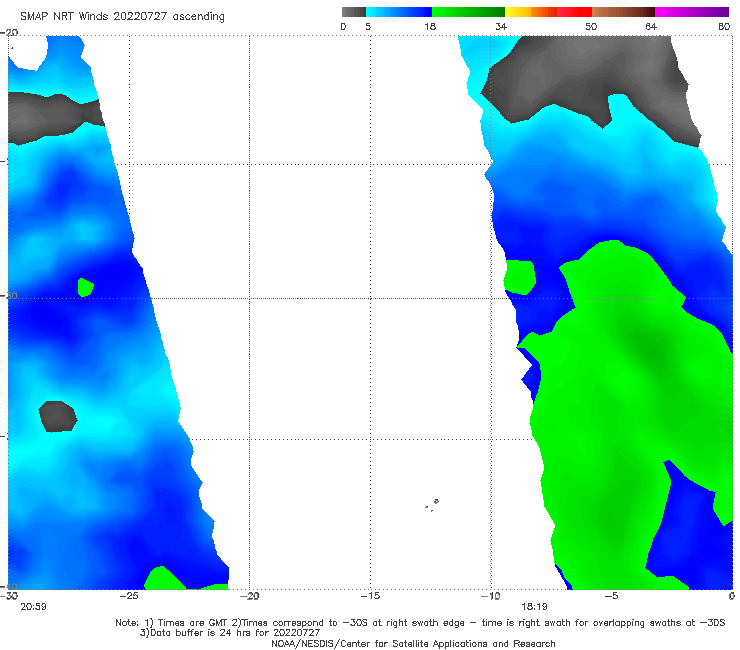This screenshot has height=650, width=740.
Task: Click the note '3)Data buffer is 24 hrs'
Action: point(230,633)
